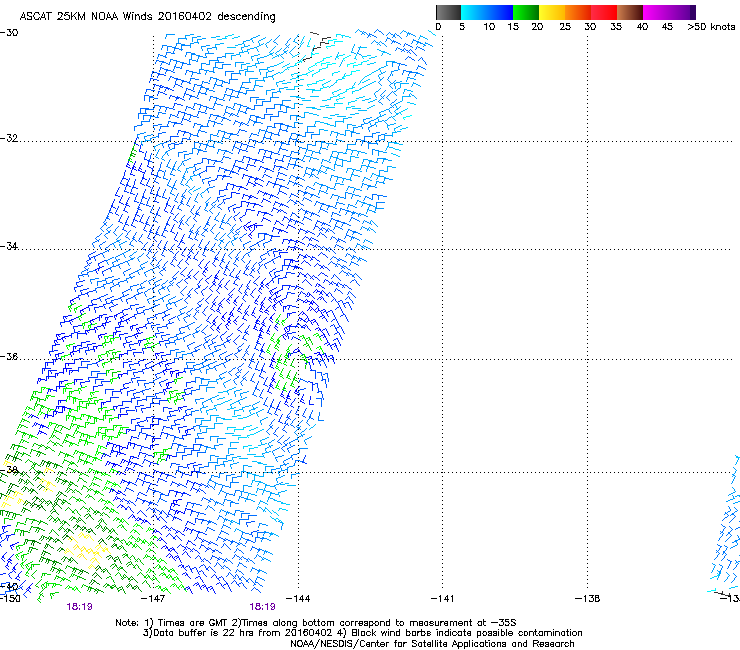Click the green 15-20 knots legend swatch
740x650 pixels.
[x=526, y=12]
